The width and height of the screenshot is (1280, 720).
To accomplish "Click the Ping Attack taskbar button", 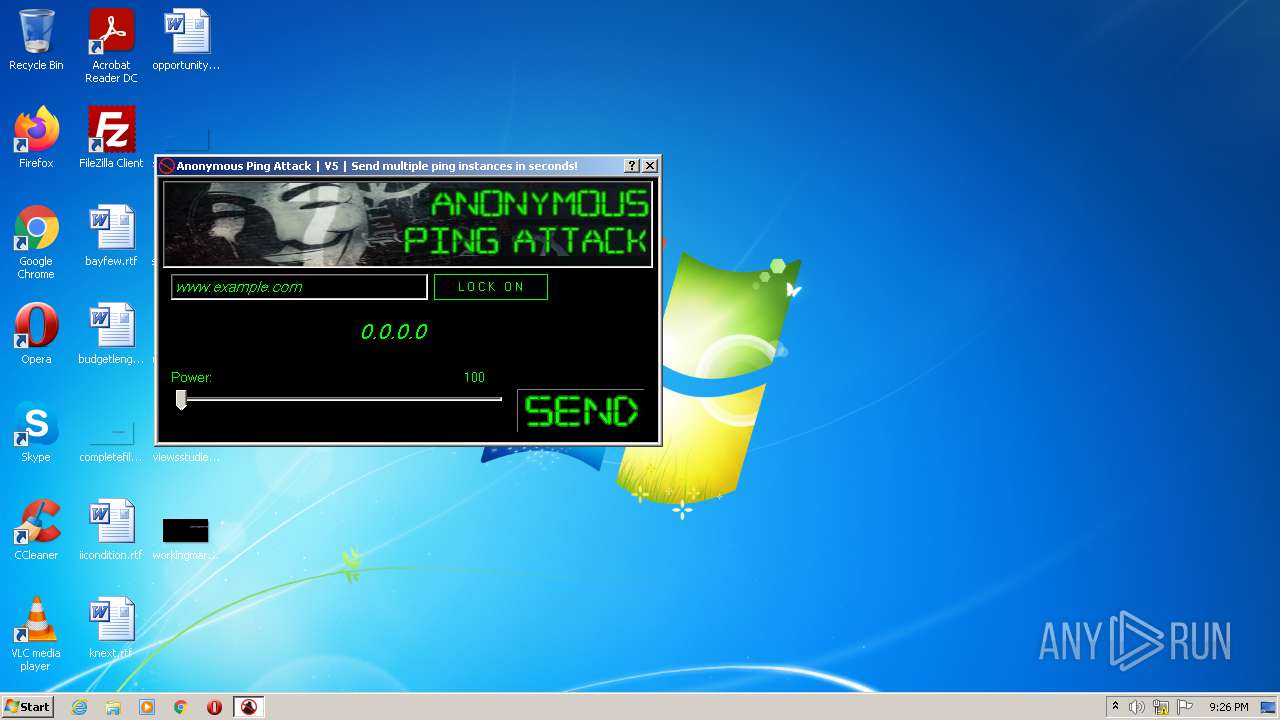I will tap(248, 707).
